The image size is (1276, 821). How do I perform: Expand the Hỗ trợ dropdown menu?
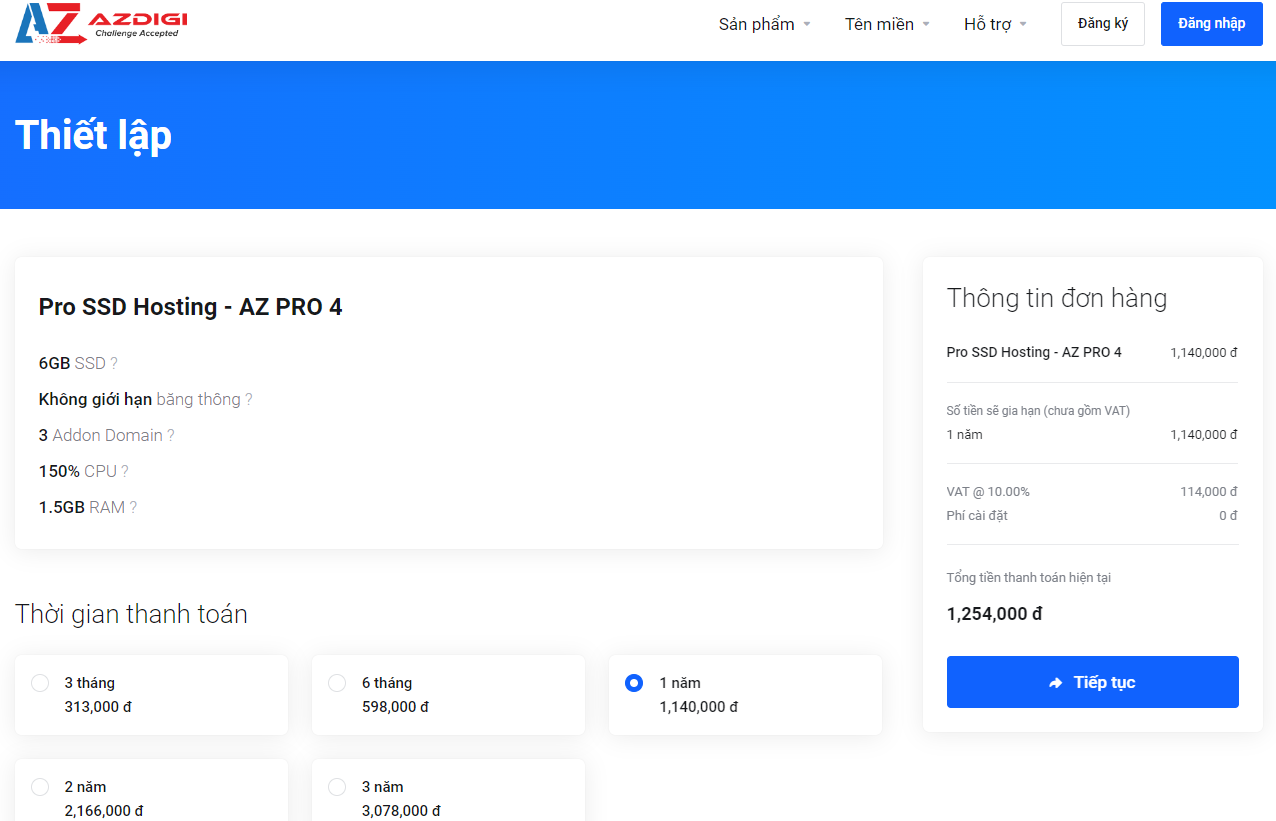pos(995,24)
